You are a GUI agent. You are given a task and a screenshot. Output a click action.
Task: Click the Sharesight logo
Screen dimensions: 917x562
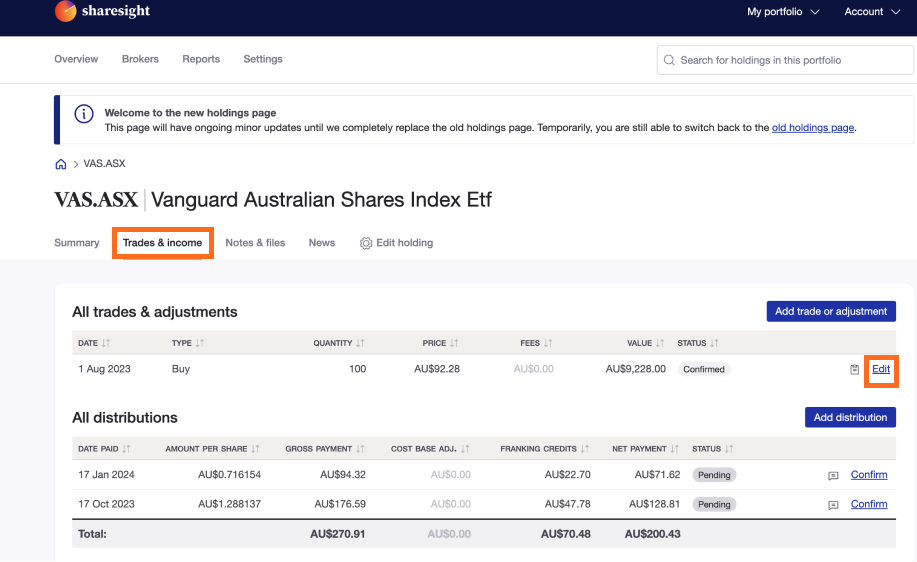tap(102, 11)
